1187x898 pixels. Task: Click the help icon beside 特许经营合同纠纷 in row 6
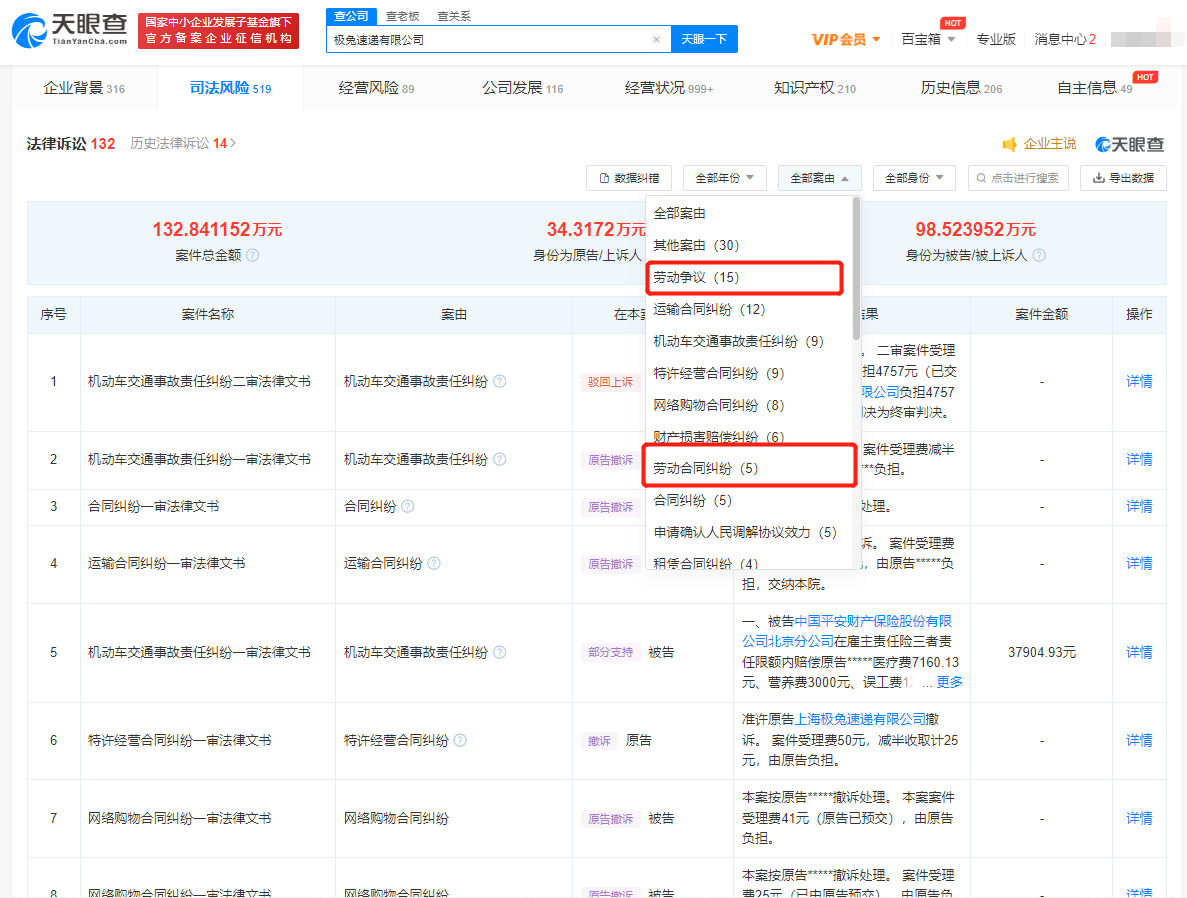(460, 740)
